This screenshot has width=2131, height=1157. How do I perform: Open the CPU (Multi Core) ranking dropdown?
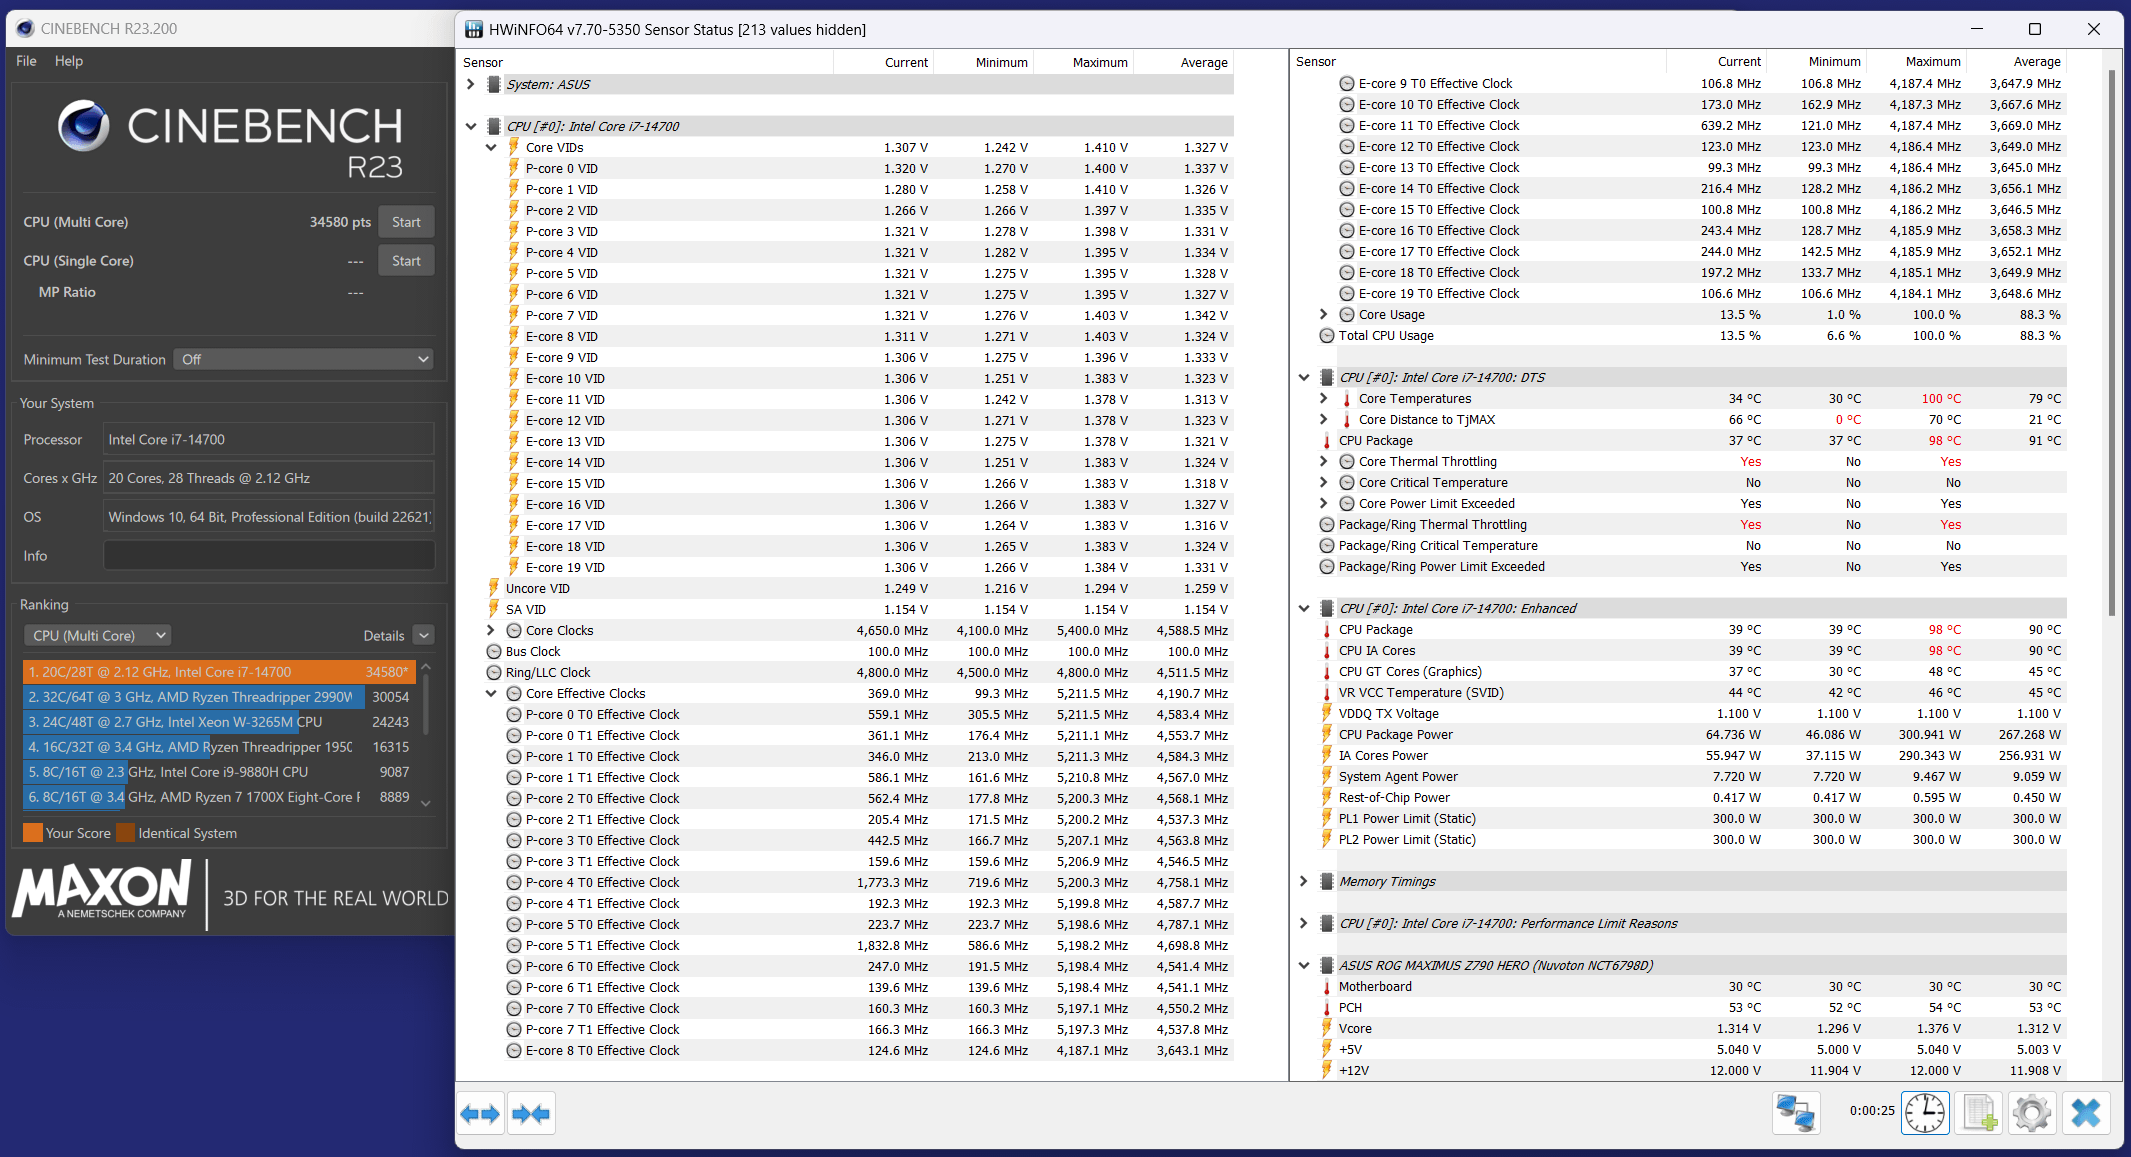97,636
